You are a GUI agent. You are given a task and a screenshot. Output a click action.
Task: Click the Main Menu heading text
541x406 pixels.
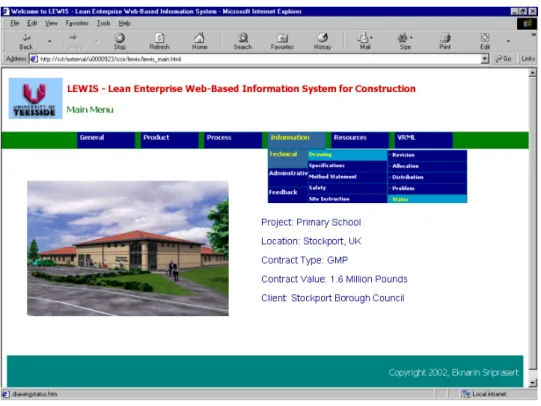click(90, 110)
